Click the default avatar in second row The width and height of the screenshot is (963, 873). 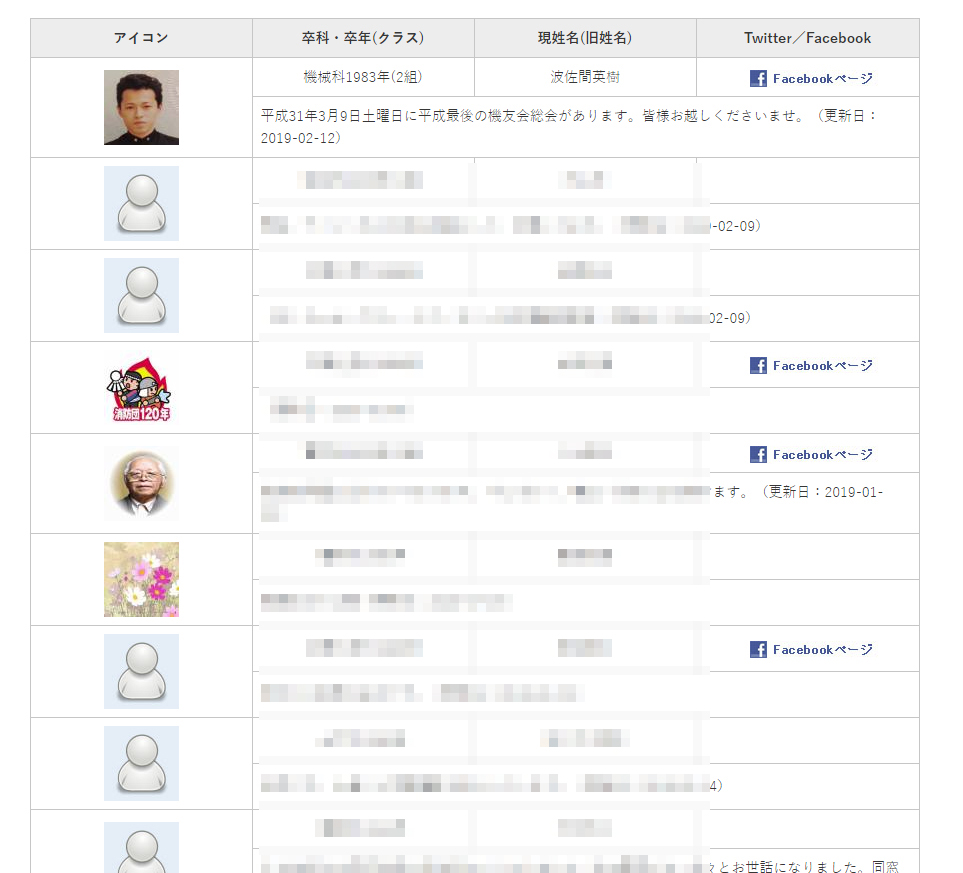[141, 203]
